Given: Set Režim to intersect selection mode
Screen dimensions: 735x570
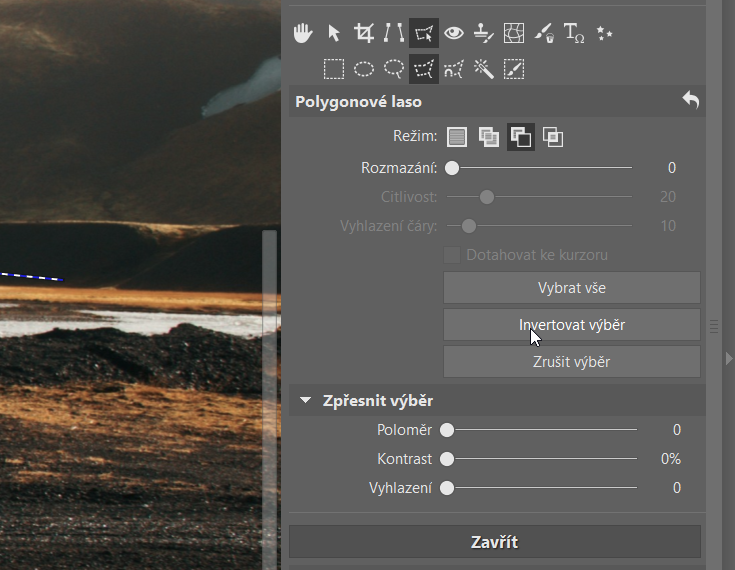Looking at the screenshot, I should point(552,137).
